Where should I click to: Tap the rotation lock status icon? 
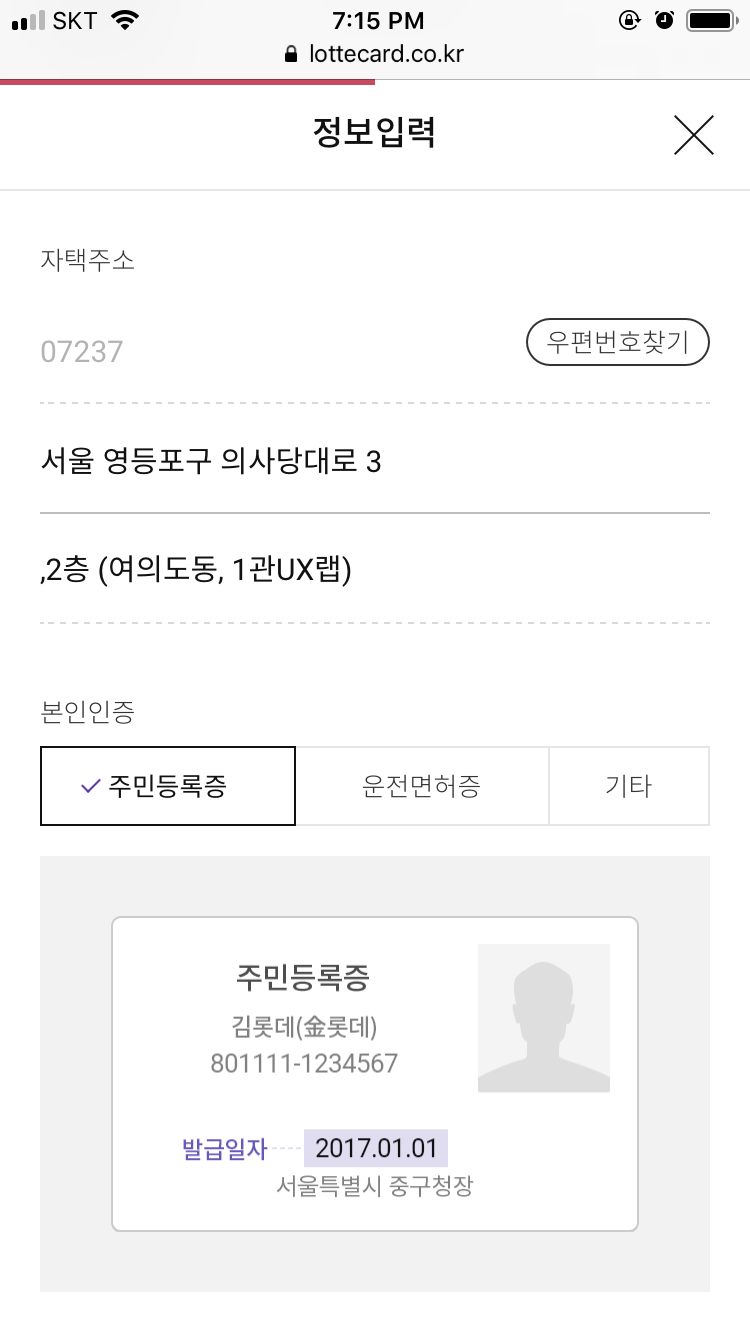630,20
